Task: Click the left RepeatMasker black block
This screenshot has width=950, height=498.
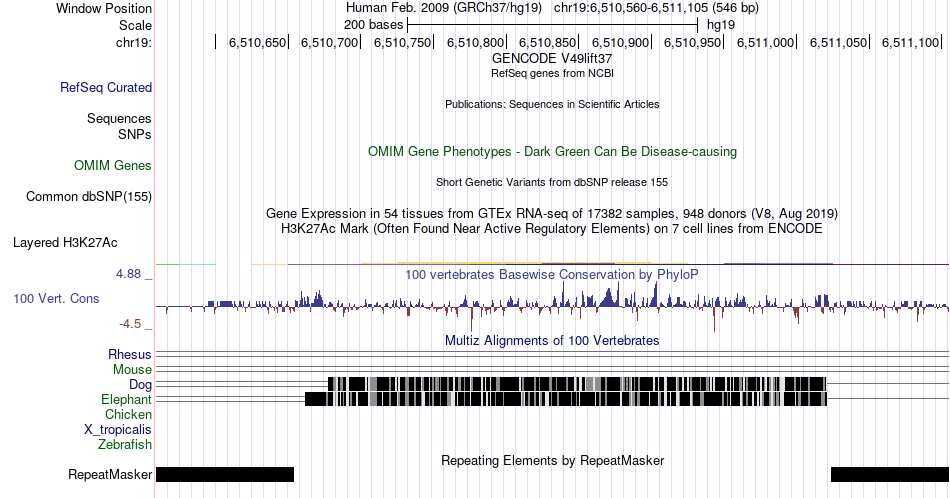Action: pos(225,474)
